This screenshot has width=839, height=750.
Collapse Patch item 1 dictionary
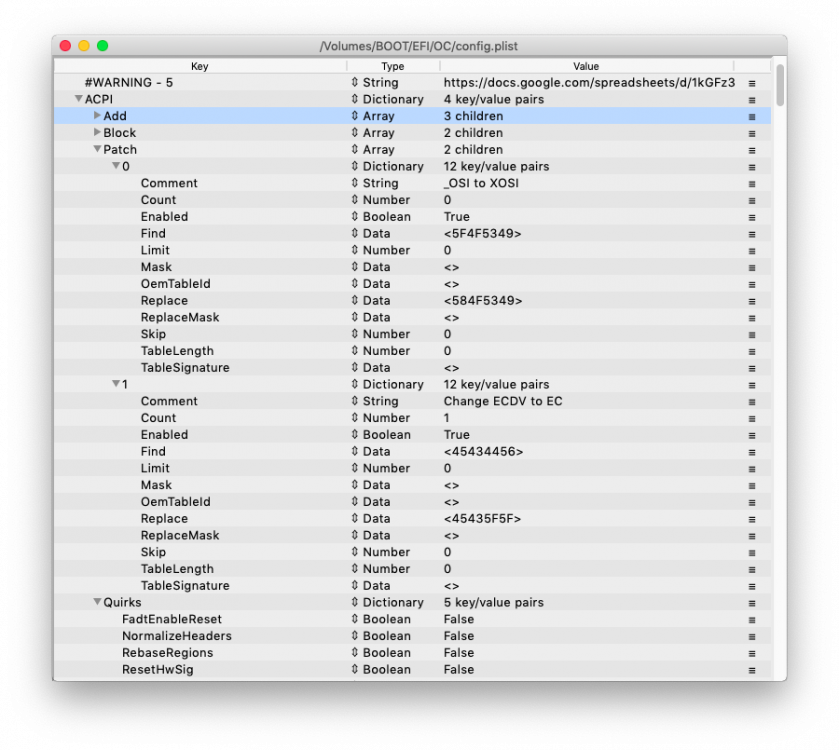click(116, 384)
